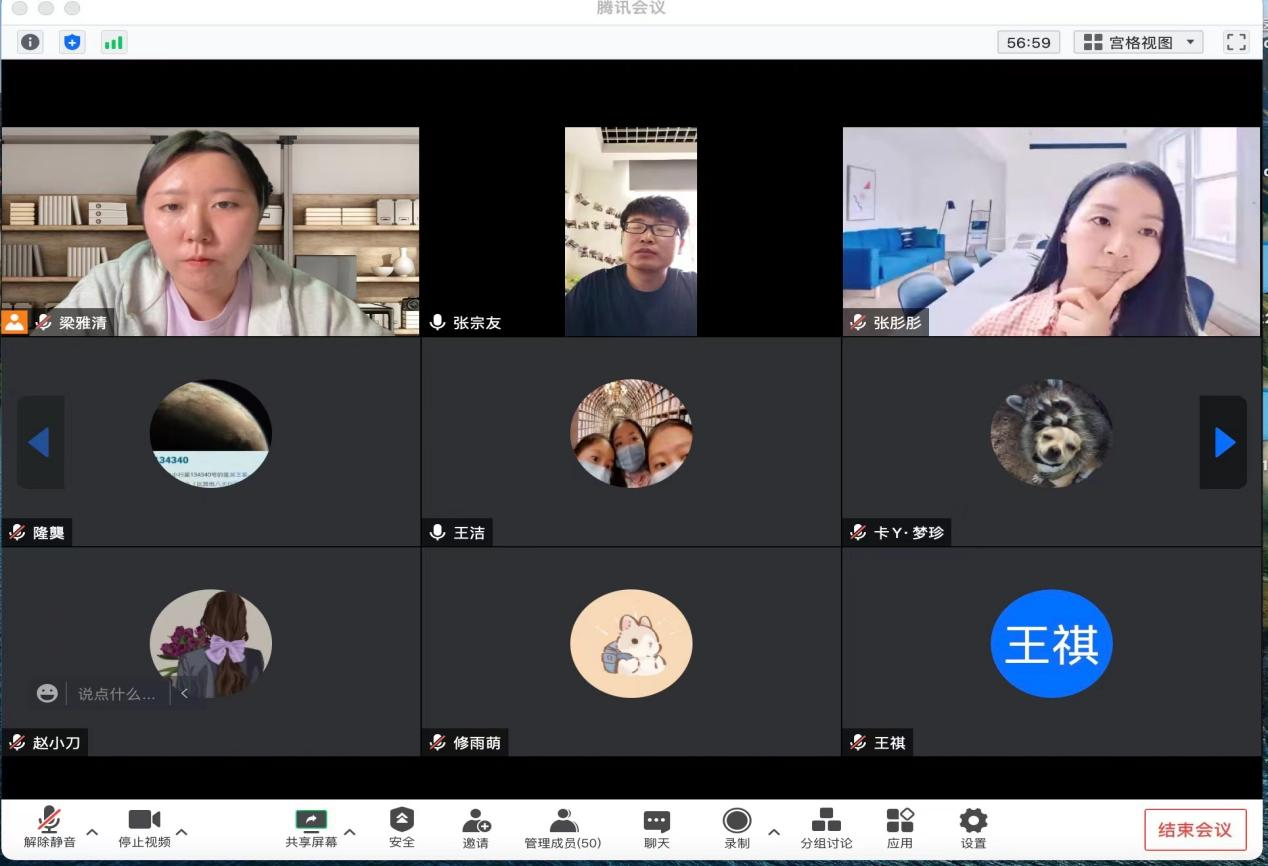Viewport: 1268px width, 866px height.
Task: Start recording the meeting (录制)
Action: point(737,827)
